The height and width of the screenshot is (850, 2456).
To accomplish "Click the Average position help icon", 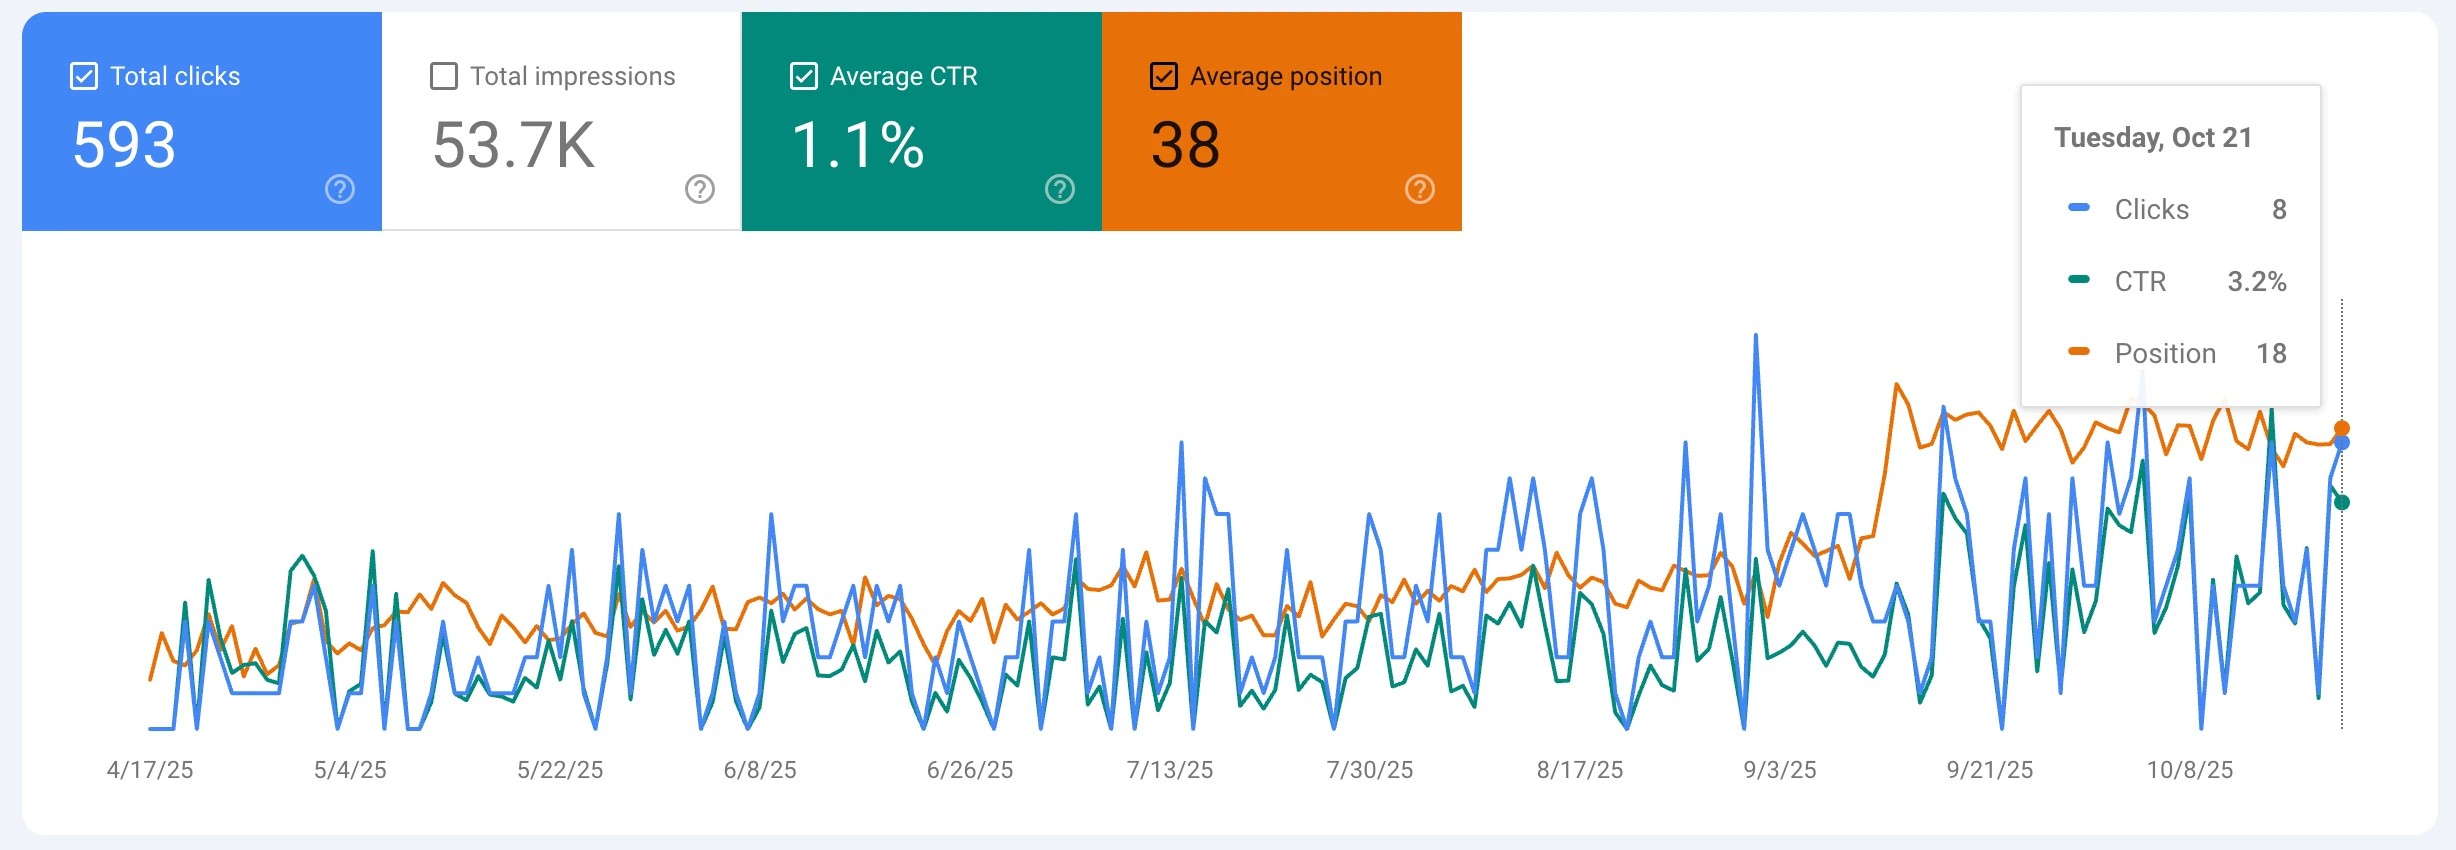I will pyautogui.click(x=1420, y=189).
